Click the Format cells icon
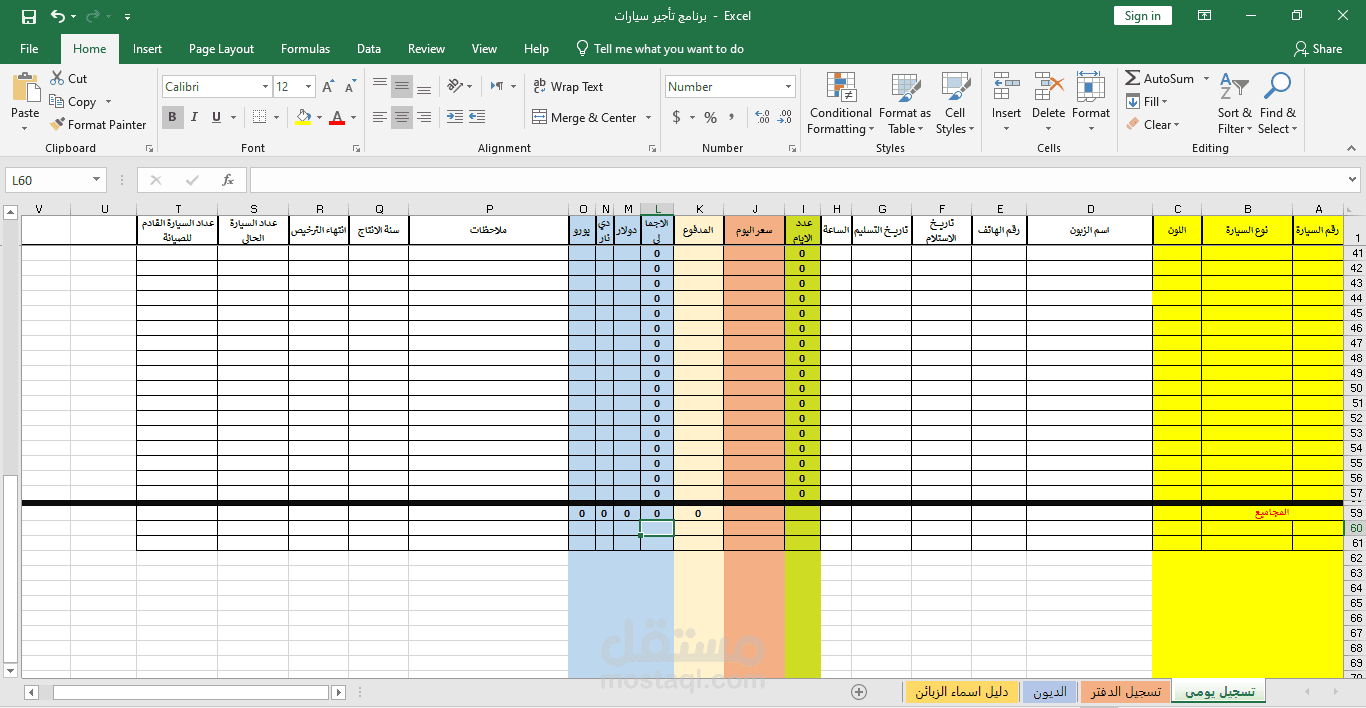Image resolution: width=1366 pixels, height=708 pixels. tap(1091, 88)
